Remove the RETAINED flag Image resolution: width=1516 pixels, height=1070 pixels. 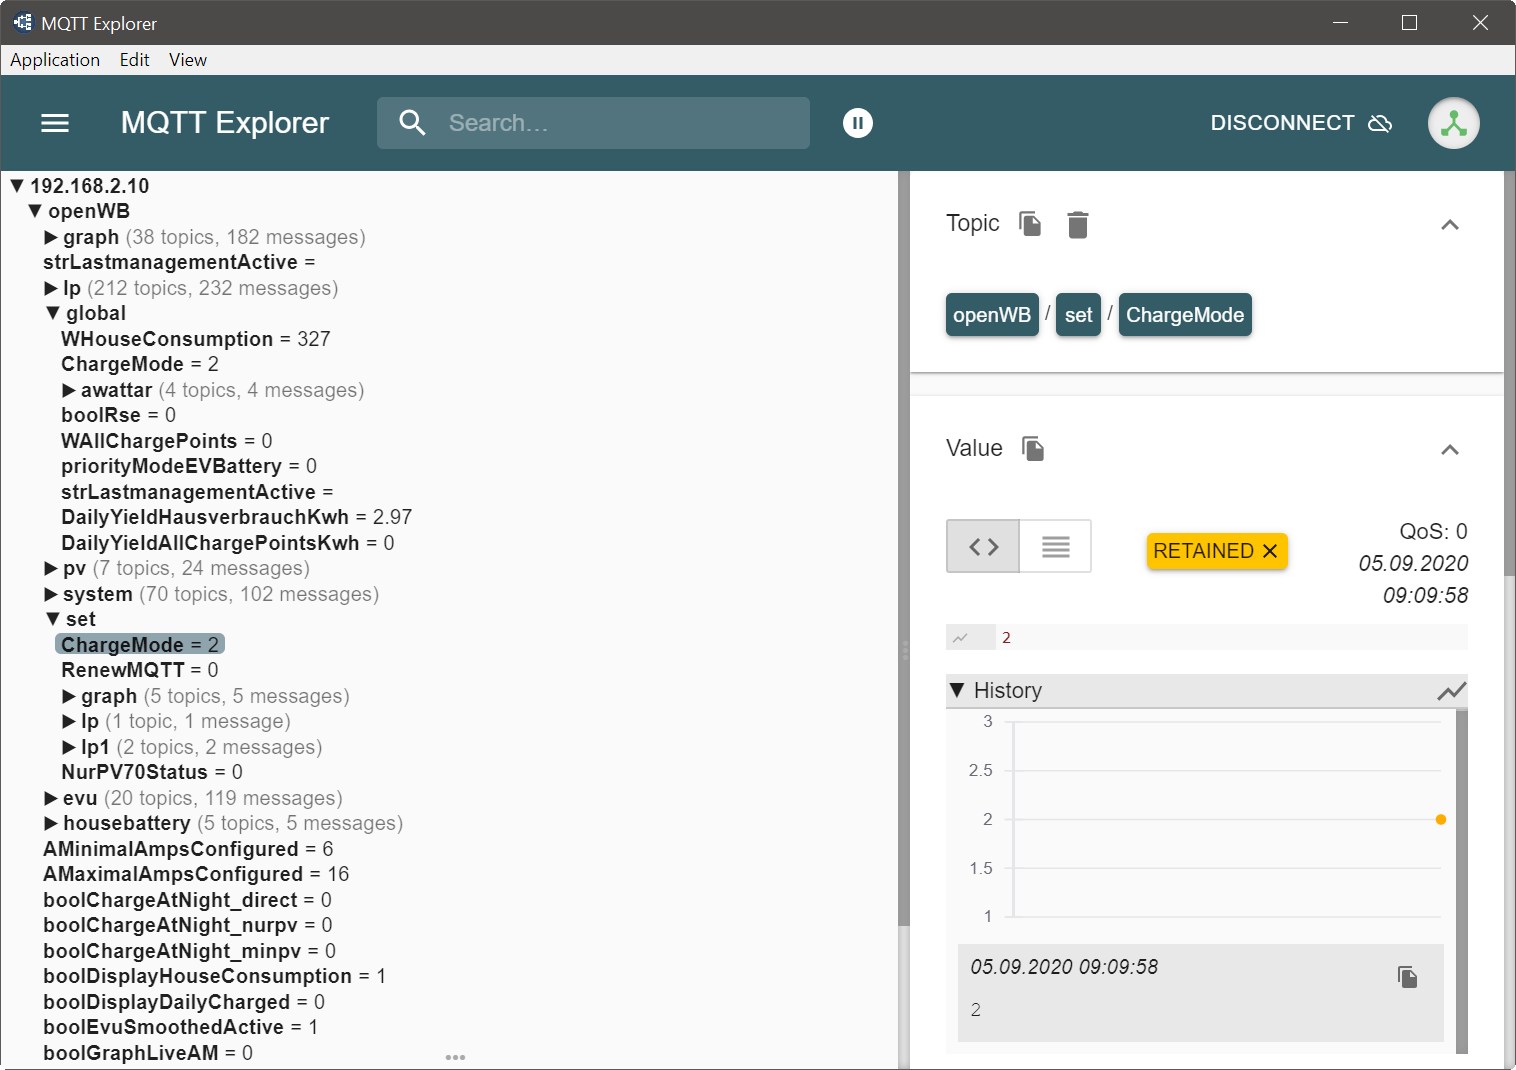1270,551
